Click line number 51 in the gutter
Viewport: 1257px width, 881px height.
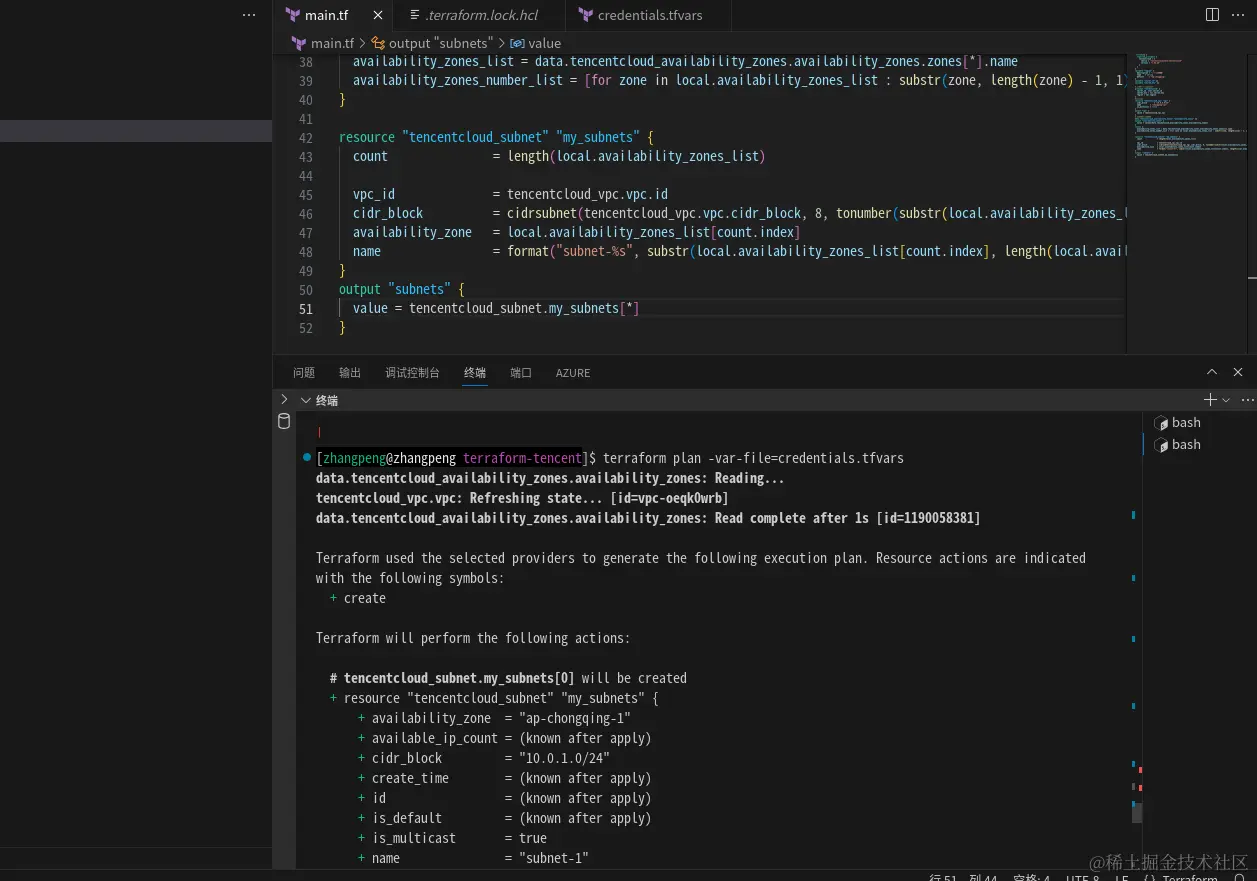tap(306, 308)
